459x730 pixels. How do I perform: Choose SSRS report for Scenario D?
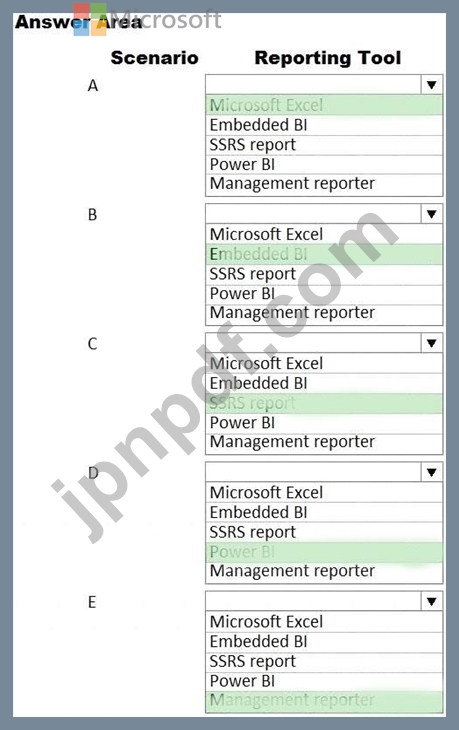pos(324,532)
